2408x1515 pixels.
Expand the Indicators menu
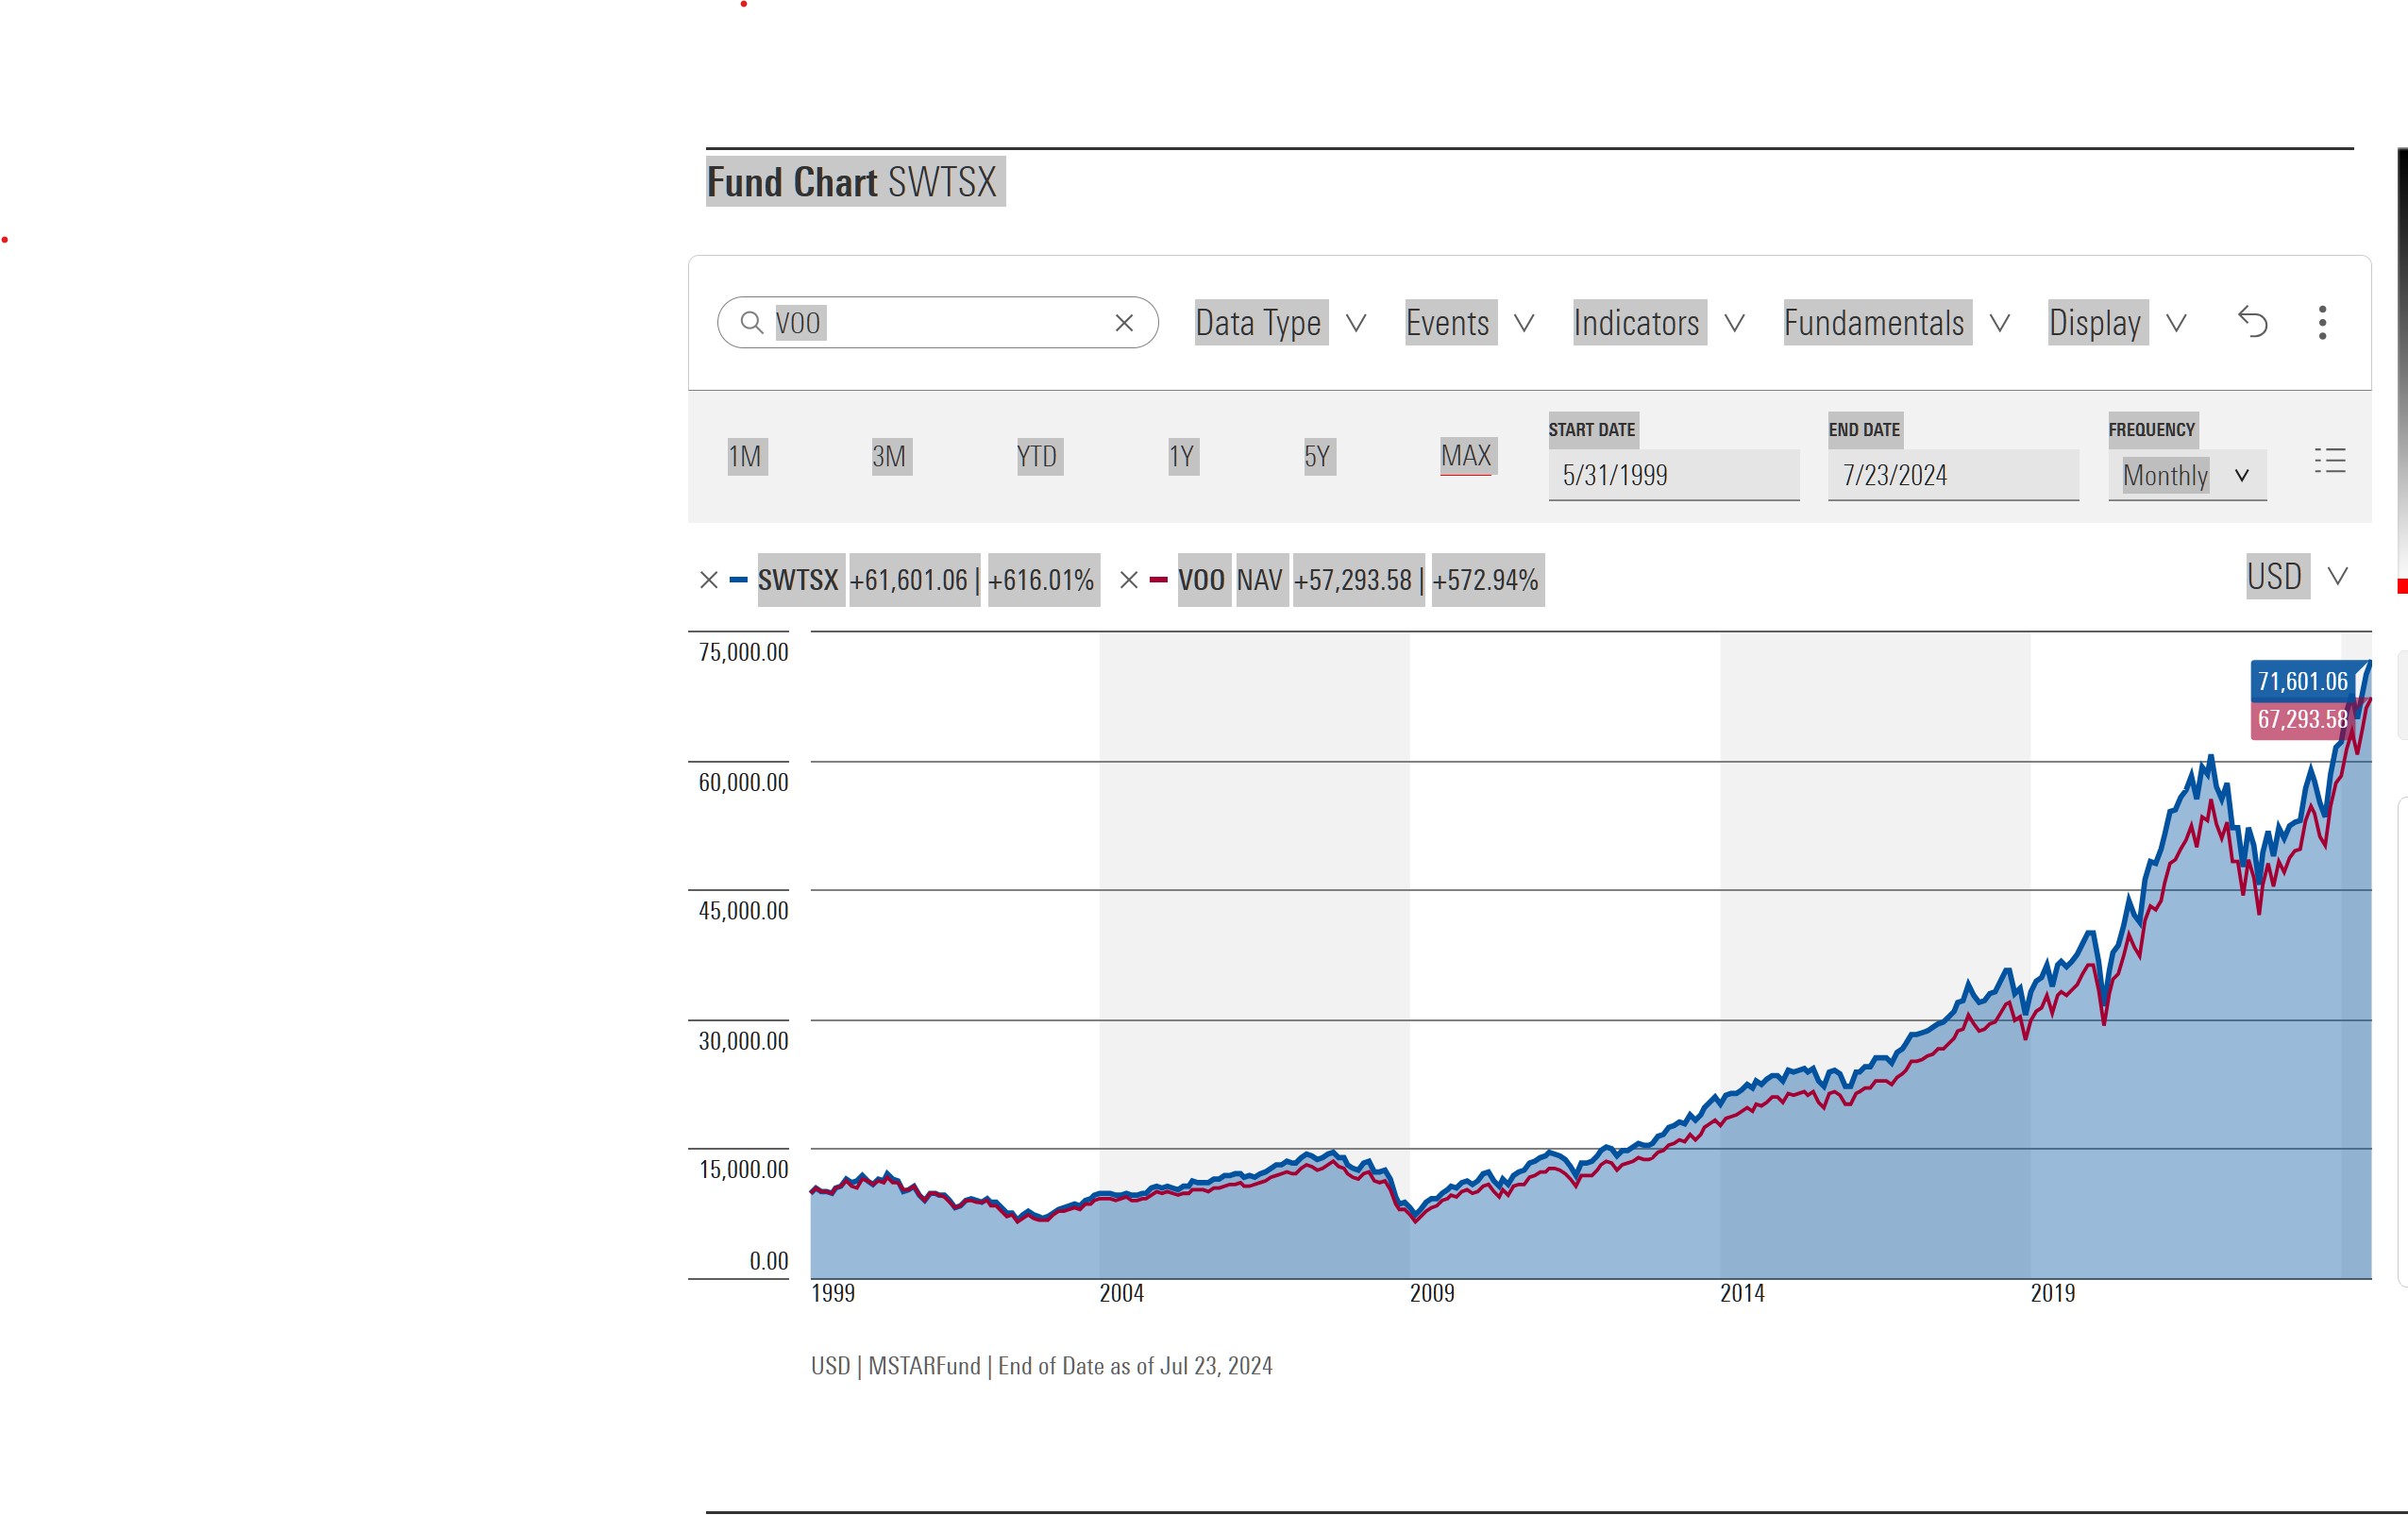click(x=1658, y=322)
